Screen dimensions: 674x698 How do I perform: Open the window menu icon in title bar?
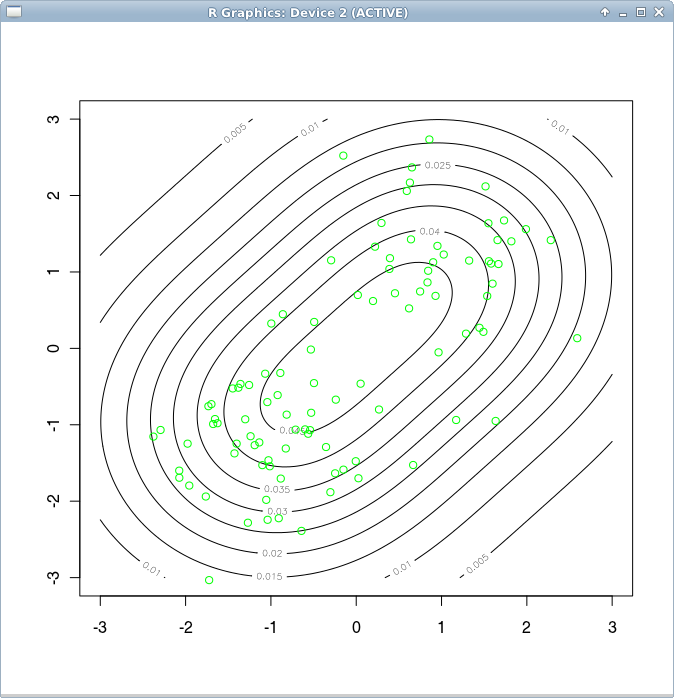[x=13, y=11]
